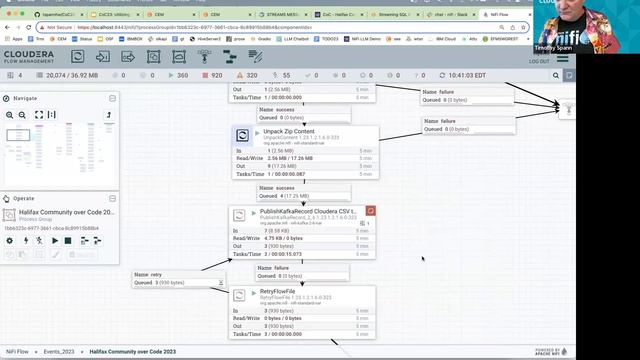Zoom in using Navigate panel icon
This screenshot has width=640, height=360.
click(x=9, y=115)
